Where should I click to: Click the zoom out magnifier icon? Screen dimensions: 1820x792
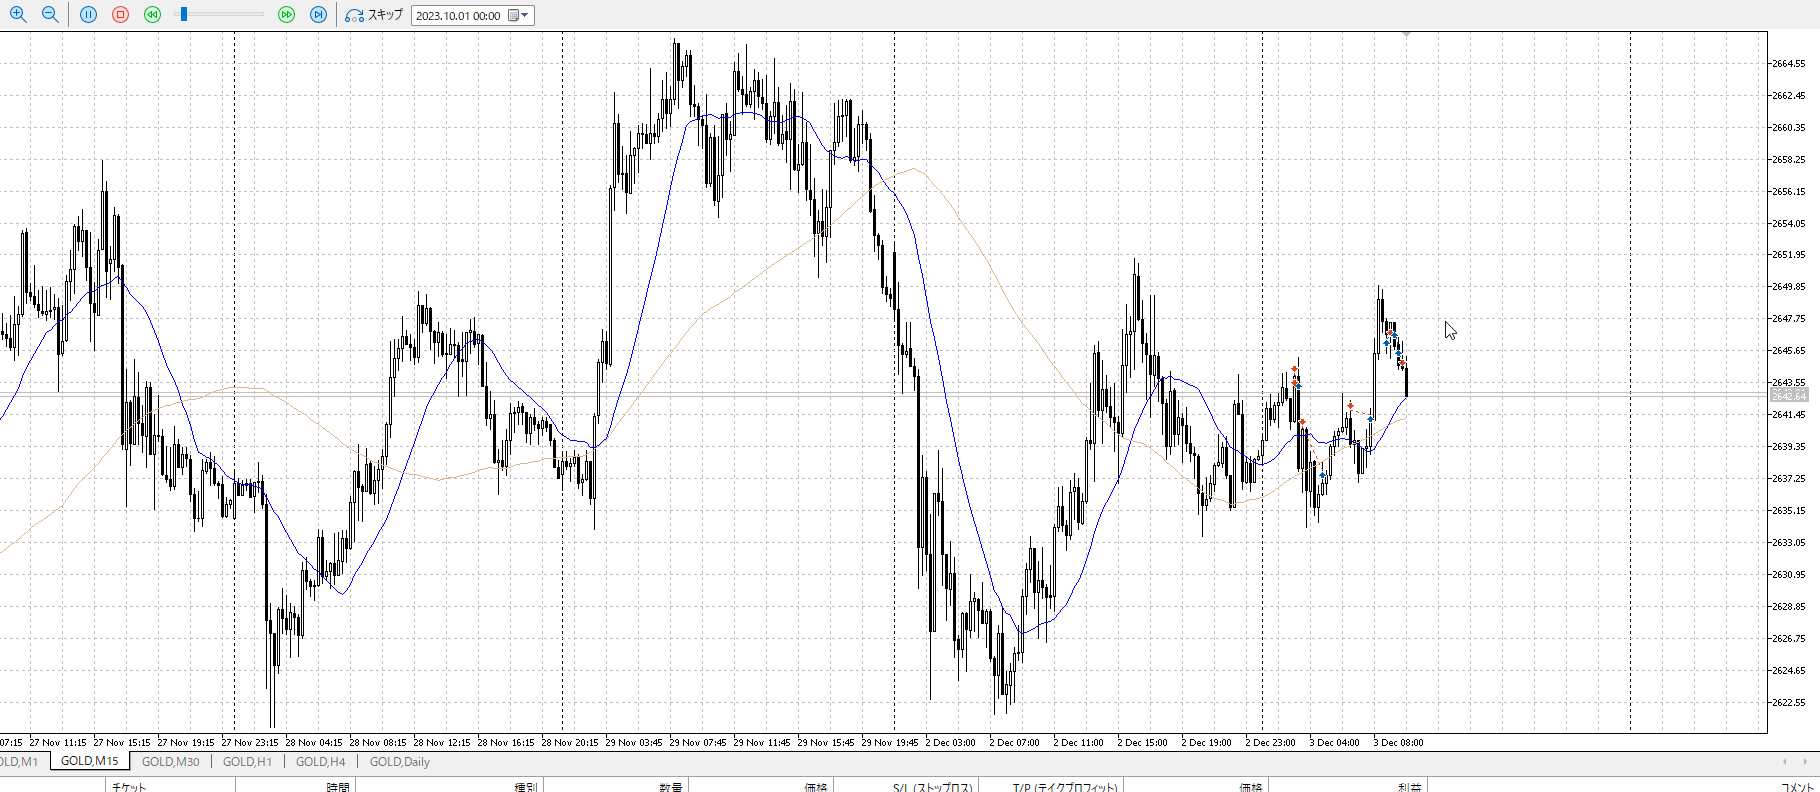coord(50,15)
